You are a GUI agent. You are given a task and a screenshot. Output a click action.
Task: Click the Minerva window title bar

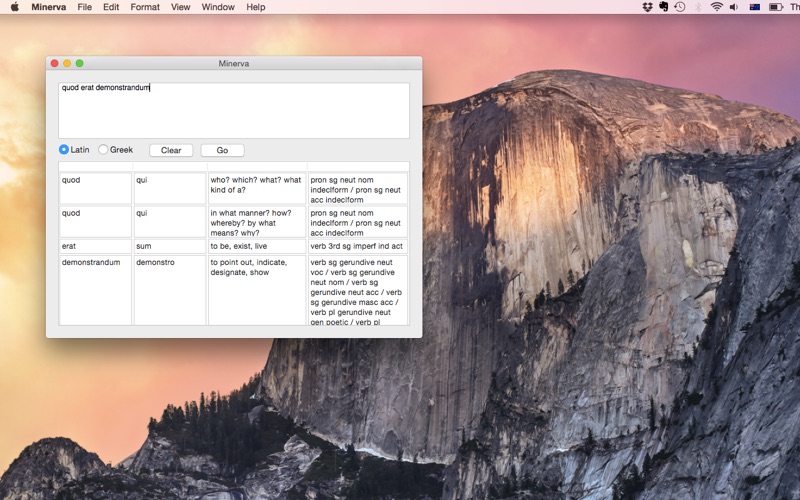[234, 63]
